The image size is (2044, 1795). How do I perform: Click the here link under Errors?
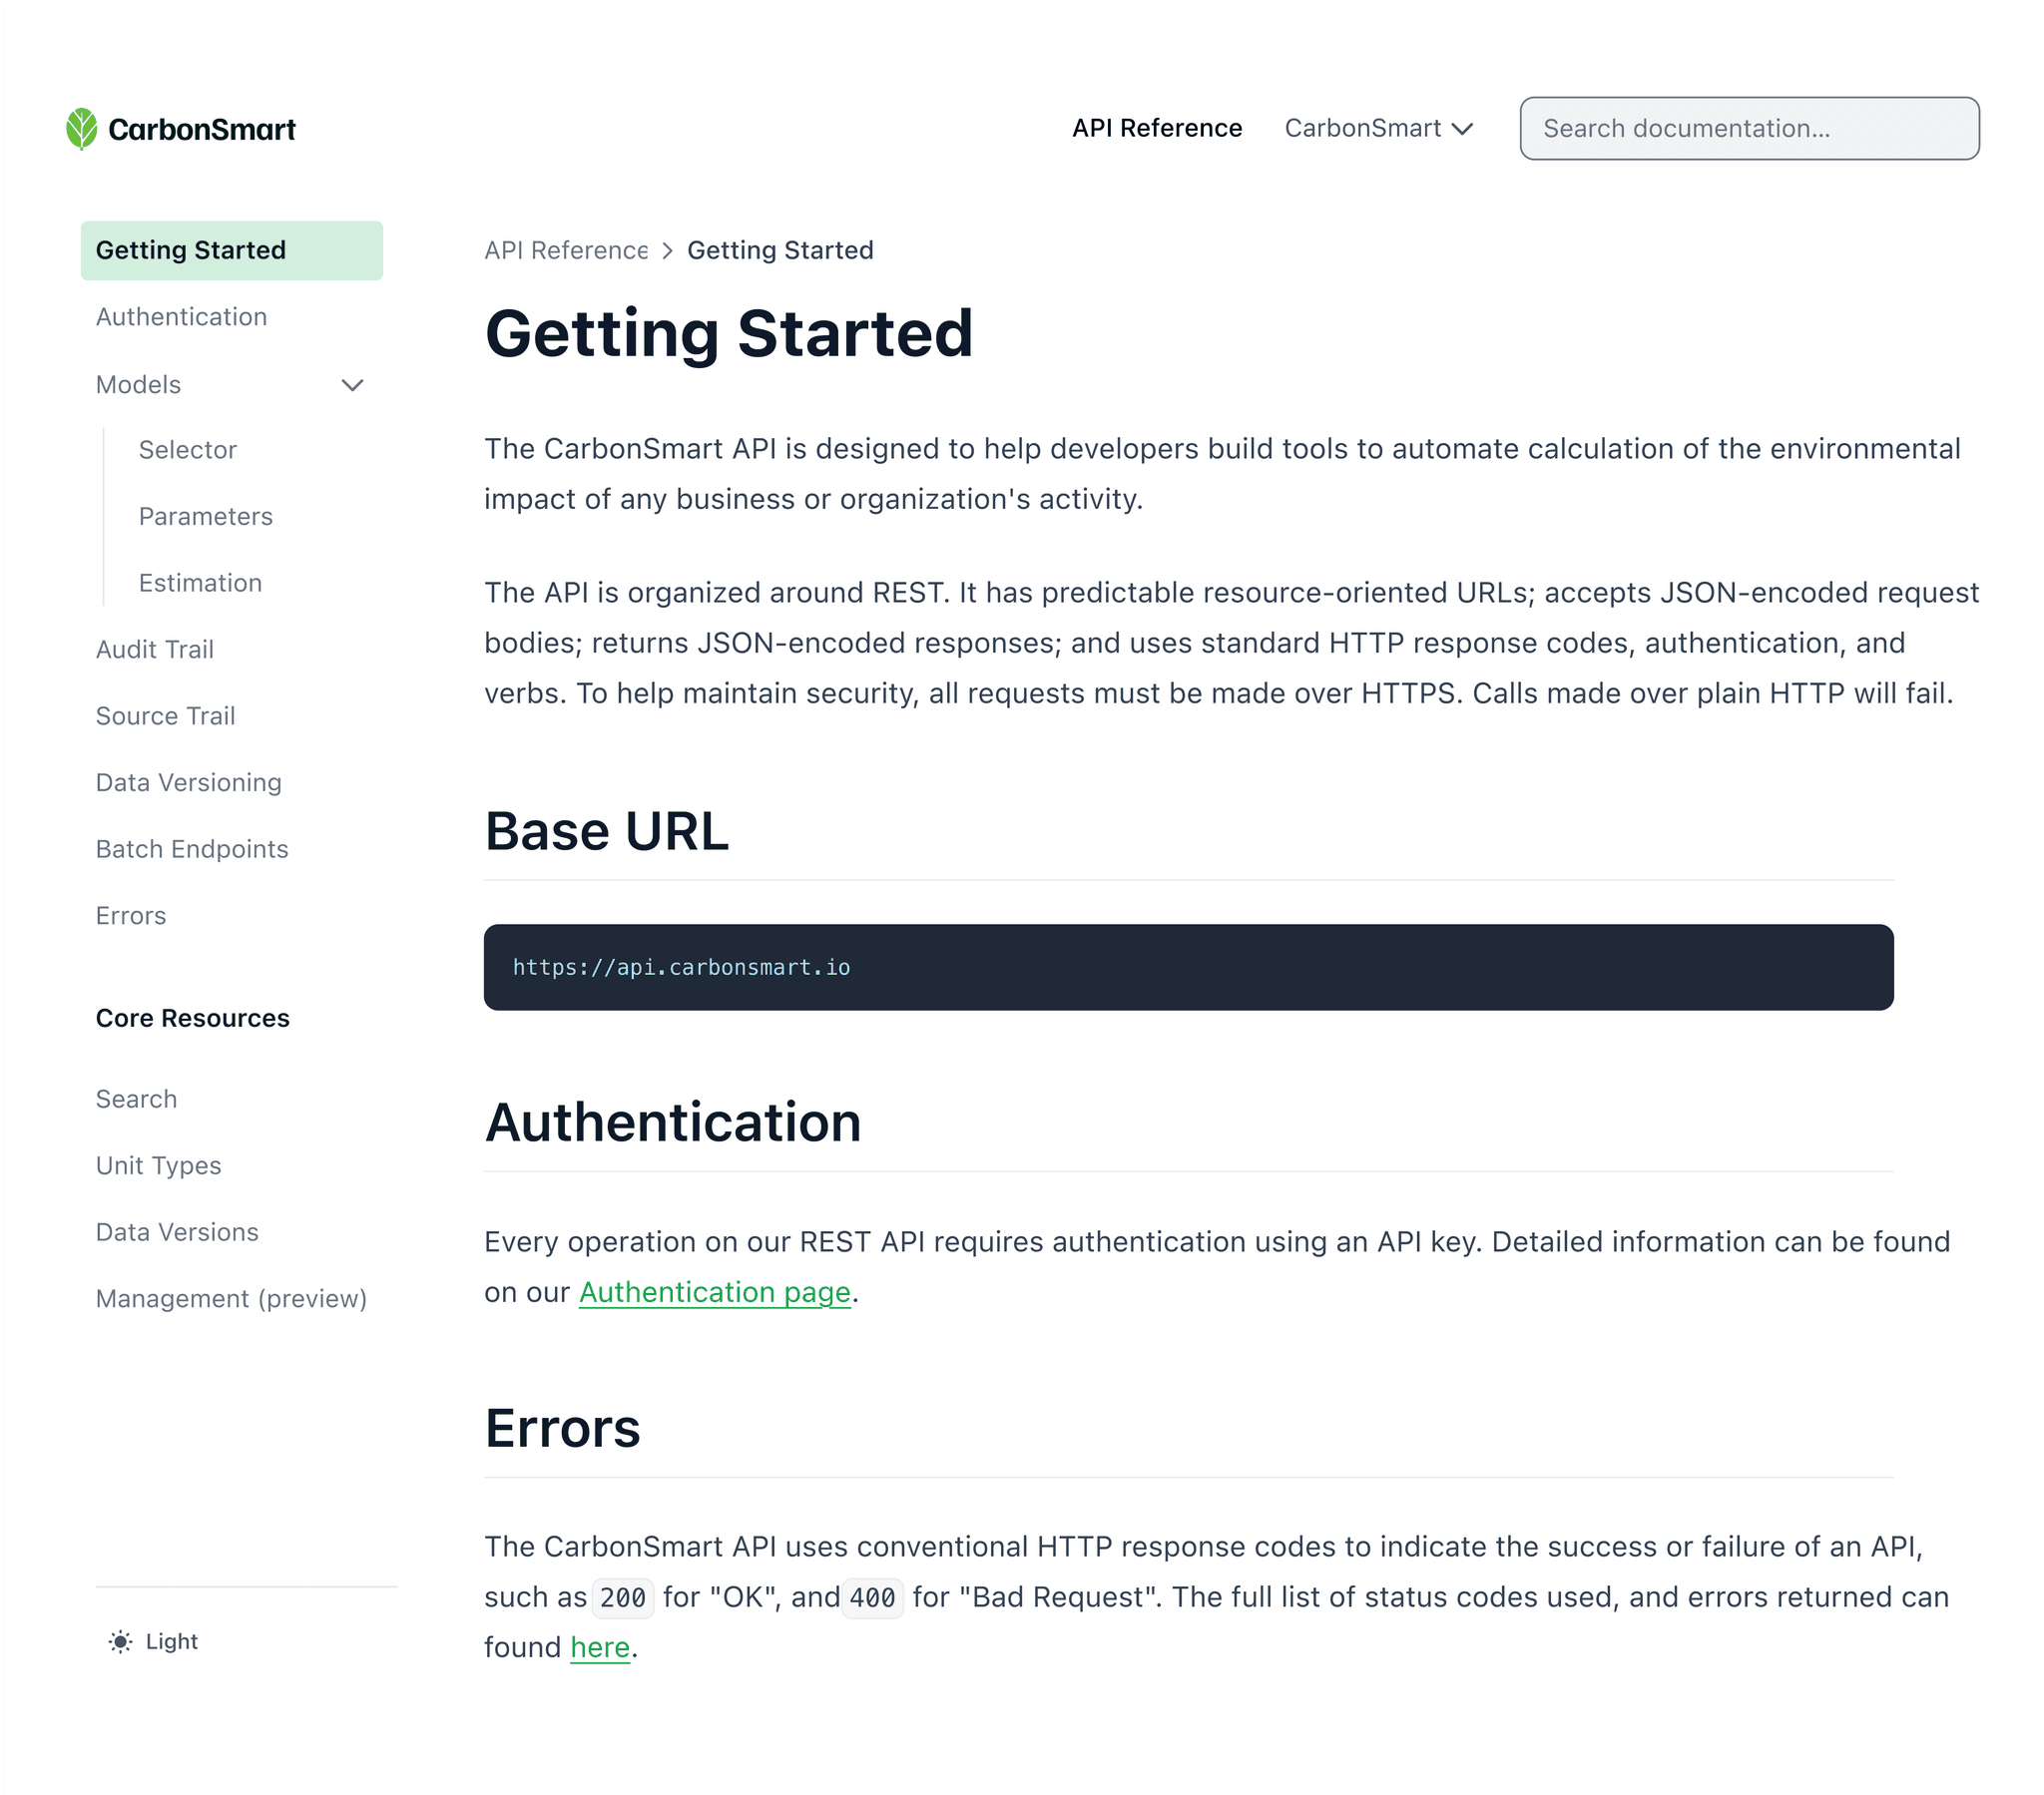pyautogui.click(x=599, y=1647)
